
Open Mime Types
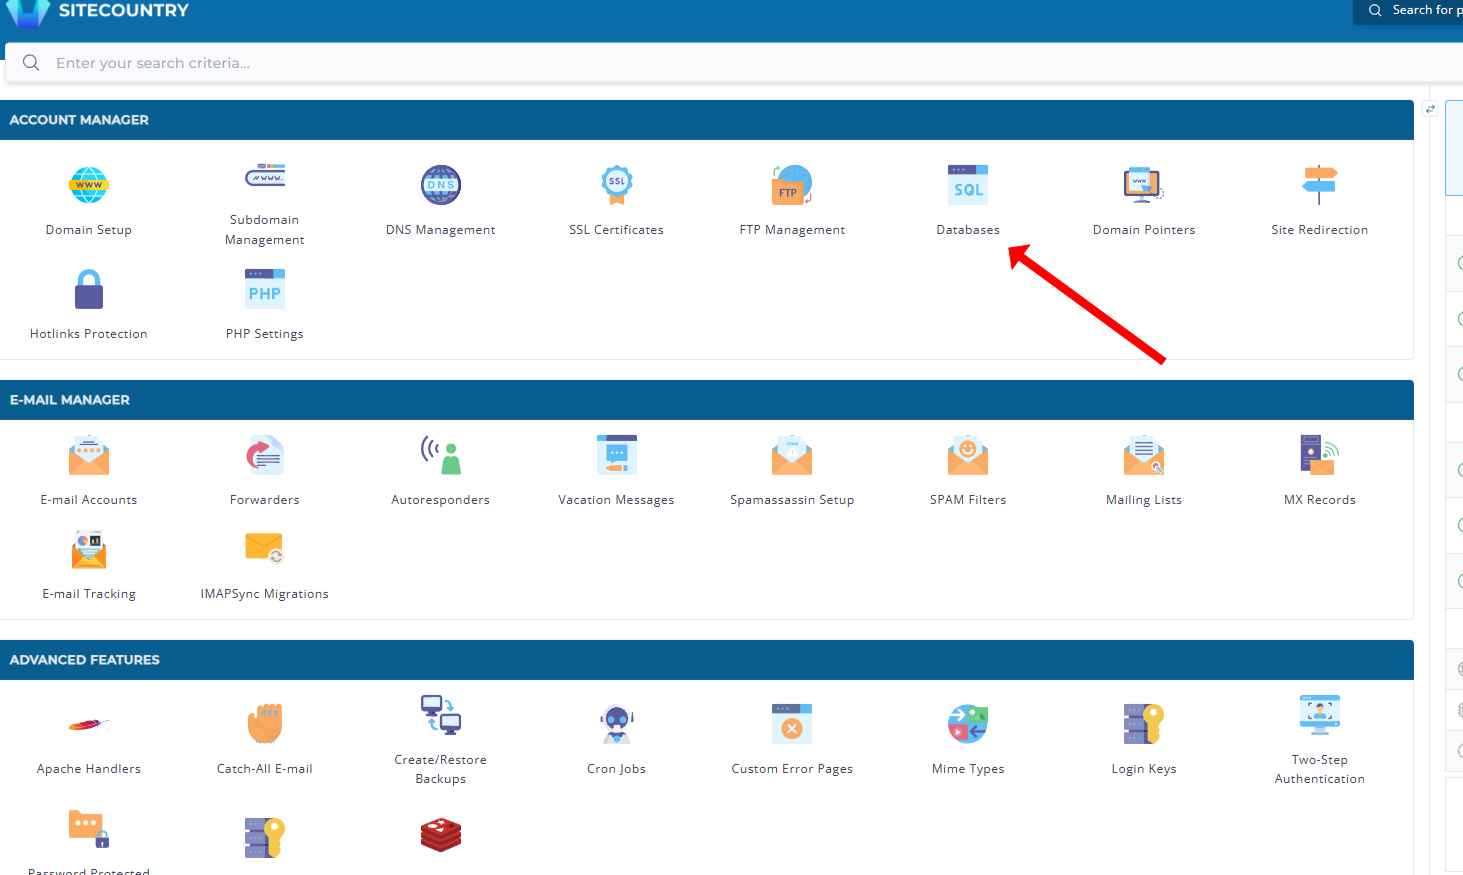968,740
